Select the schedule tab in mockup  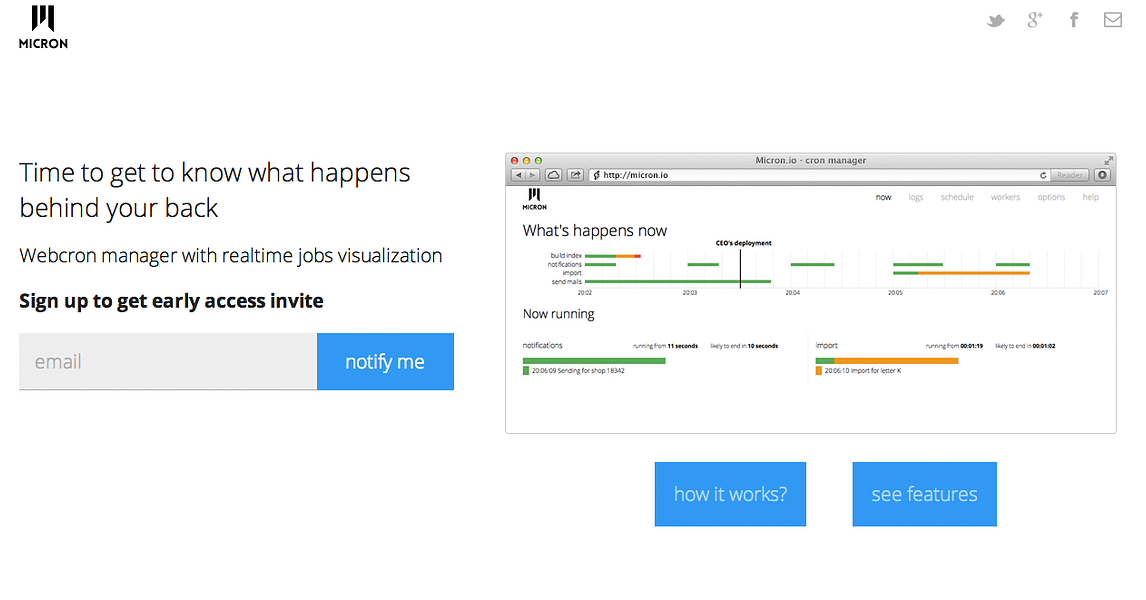[957, 197]
